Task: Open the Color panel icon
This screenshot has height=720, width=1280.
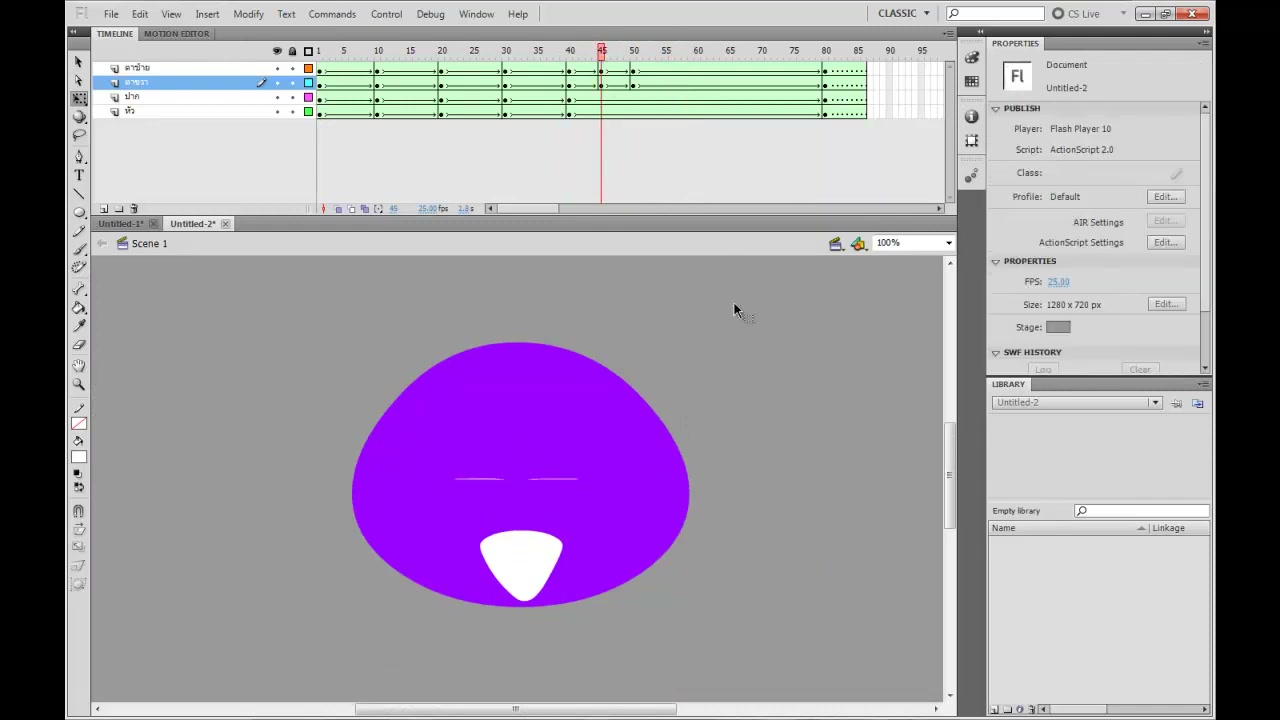Action: click(971, 59)
